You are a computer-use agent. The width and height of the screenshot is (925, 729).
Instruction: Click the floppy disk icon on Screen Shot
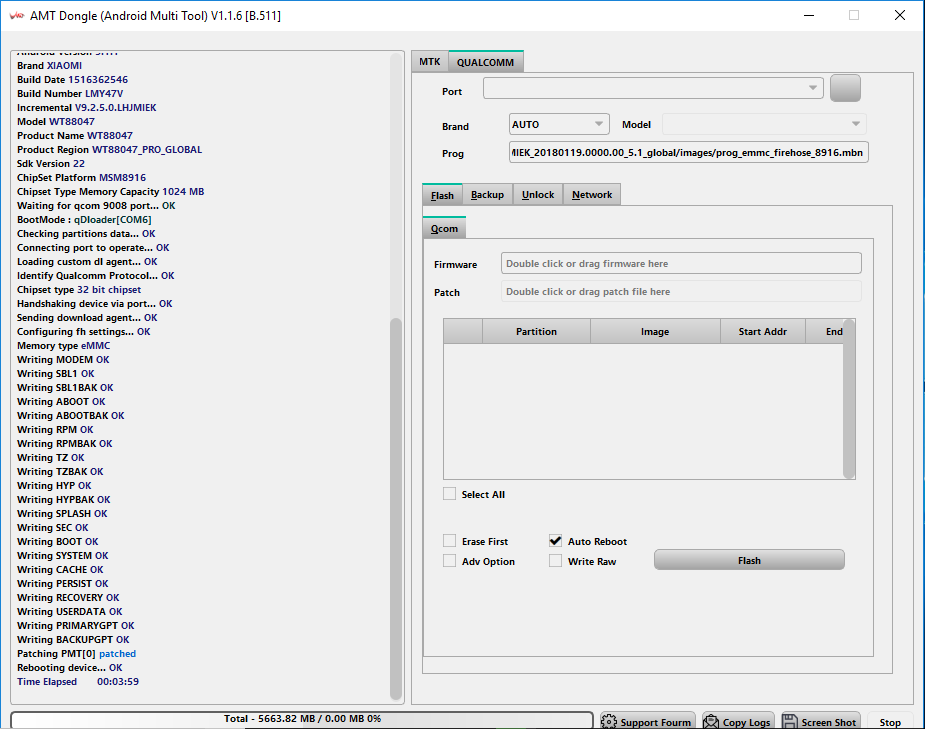point(790,721)
